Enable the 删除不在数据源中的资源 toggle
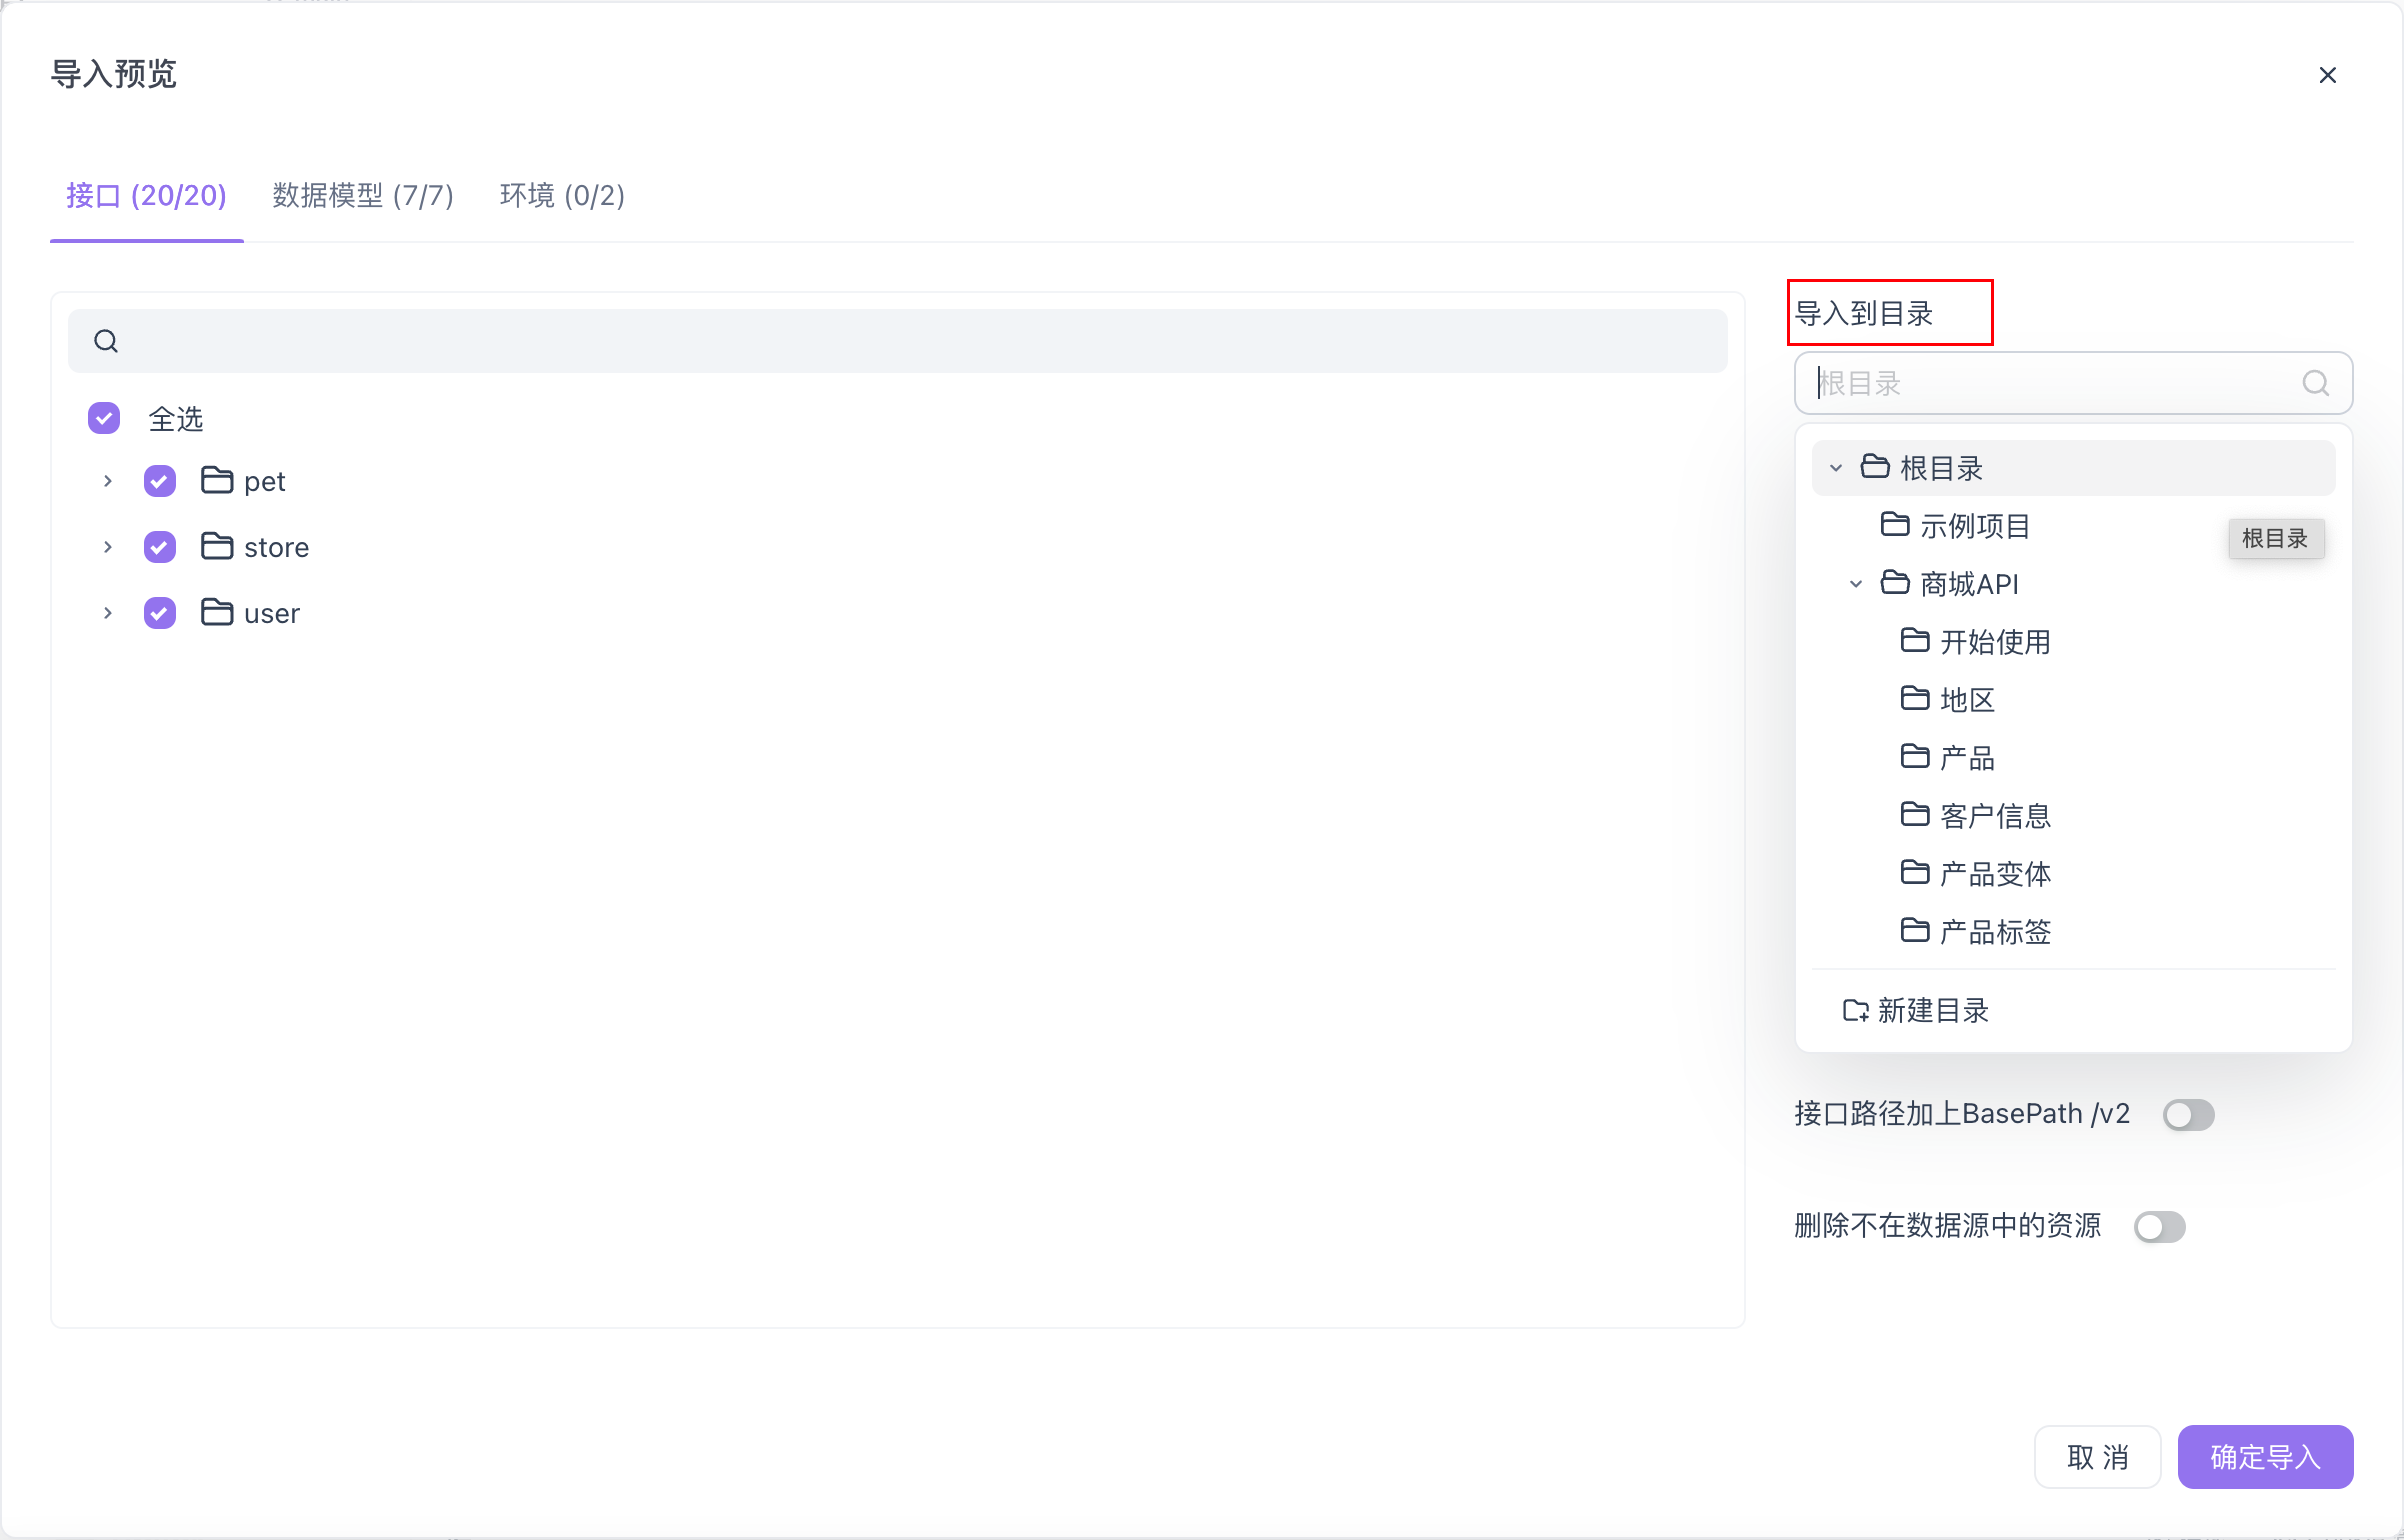 tap(2160, 1227)
